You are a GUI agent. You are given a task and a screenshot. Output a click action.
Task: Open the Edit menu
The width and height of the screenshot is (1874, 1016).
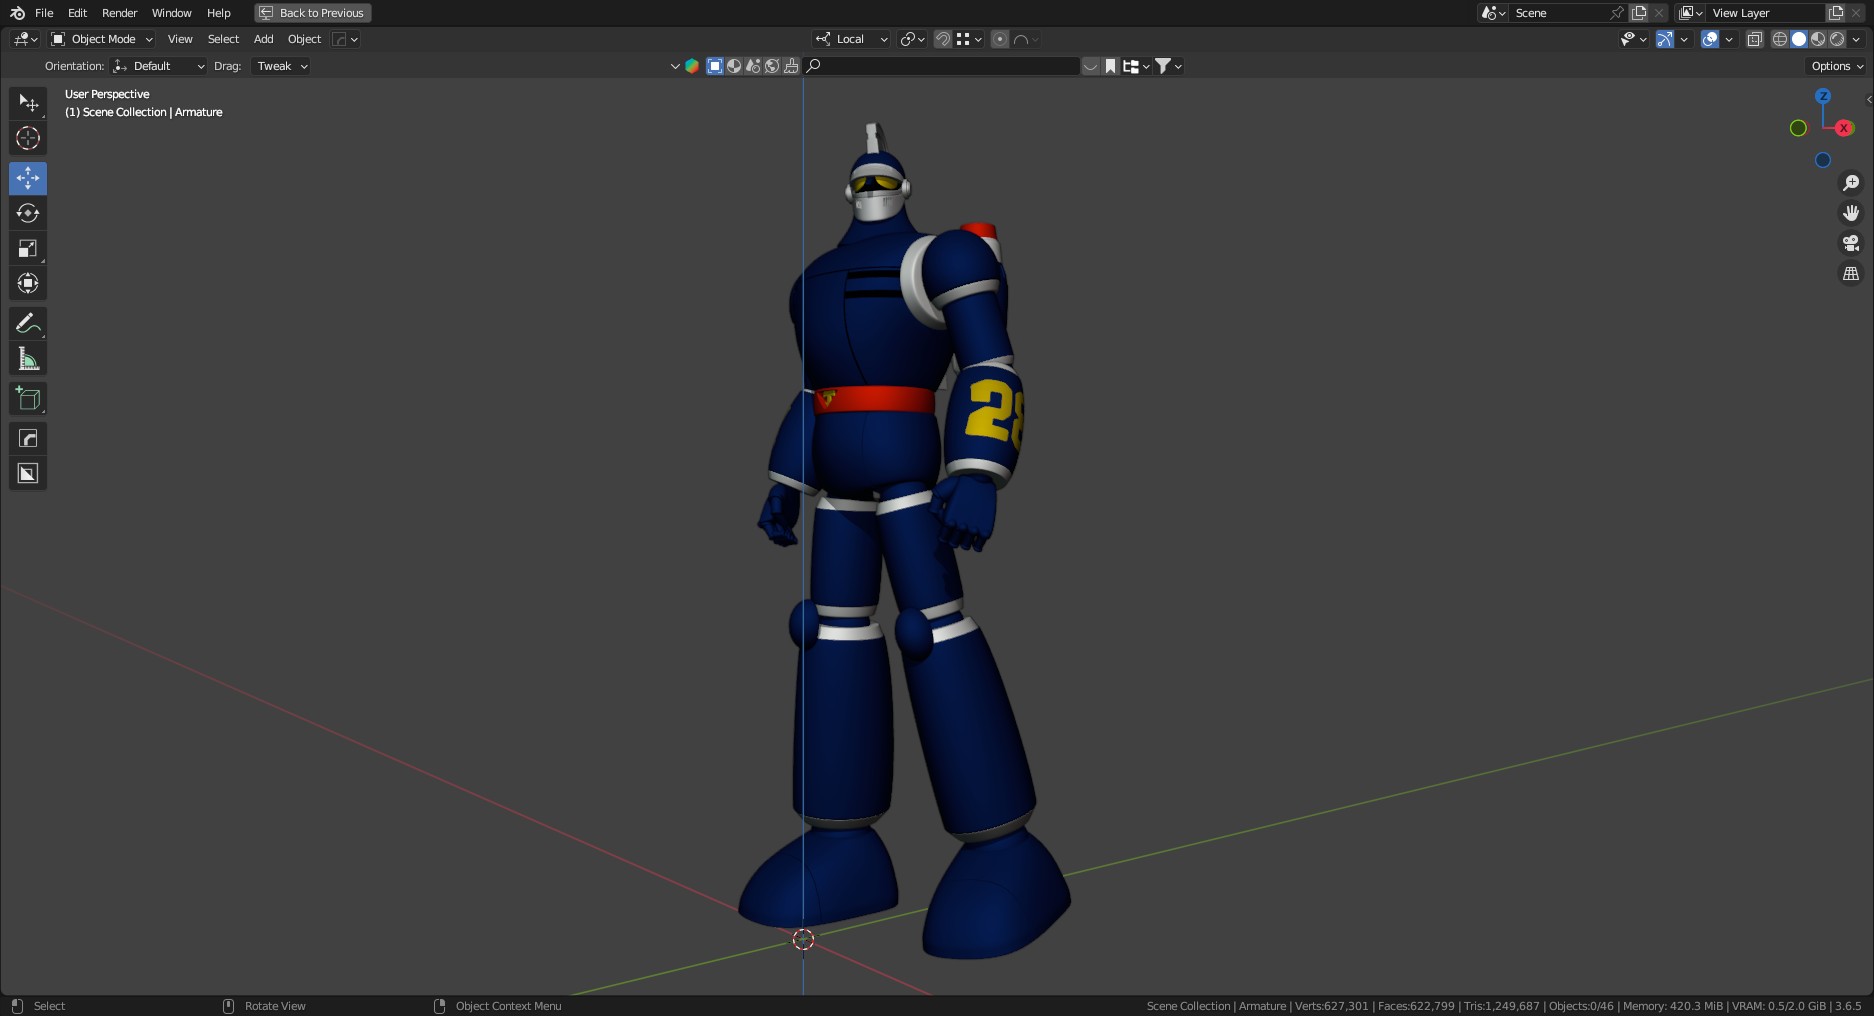click(x=77, y=13)
